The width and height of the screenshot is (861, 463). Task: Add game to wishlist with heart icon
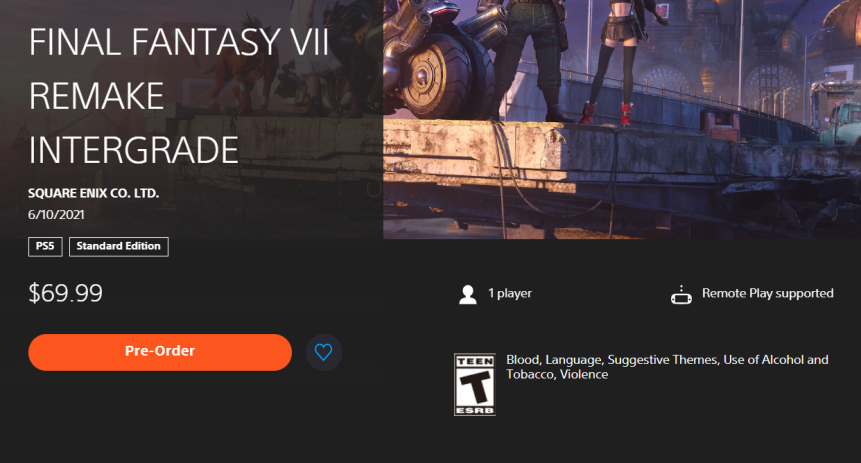[323, 352]
